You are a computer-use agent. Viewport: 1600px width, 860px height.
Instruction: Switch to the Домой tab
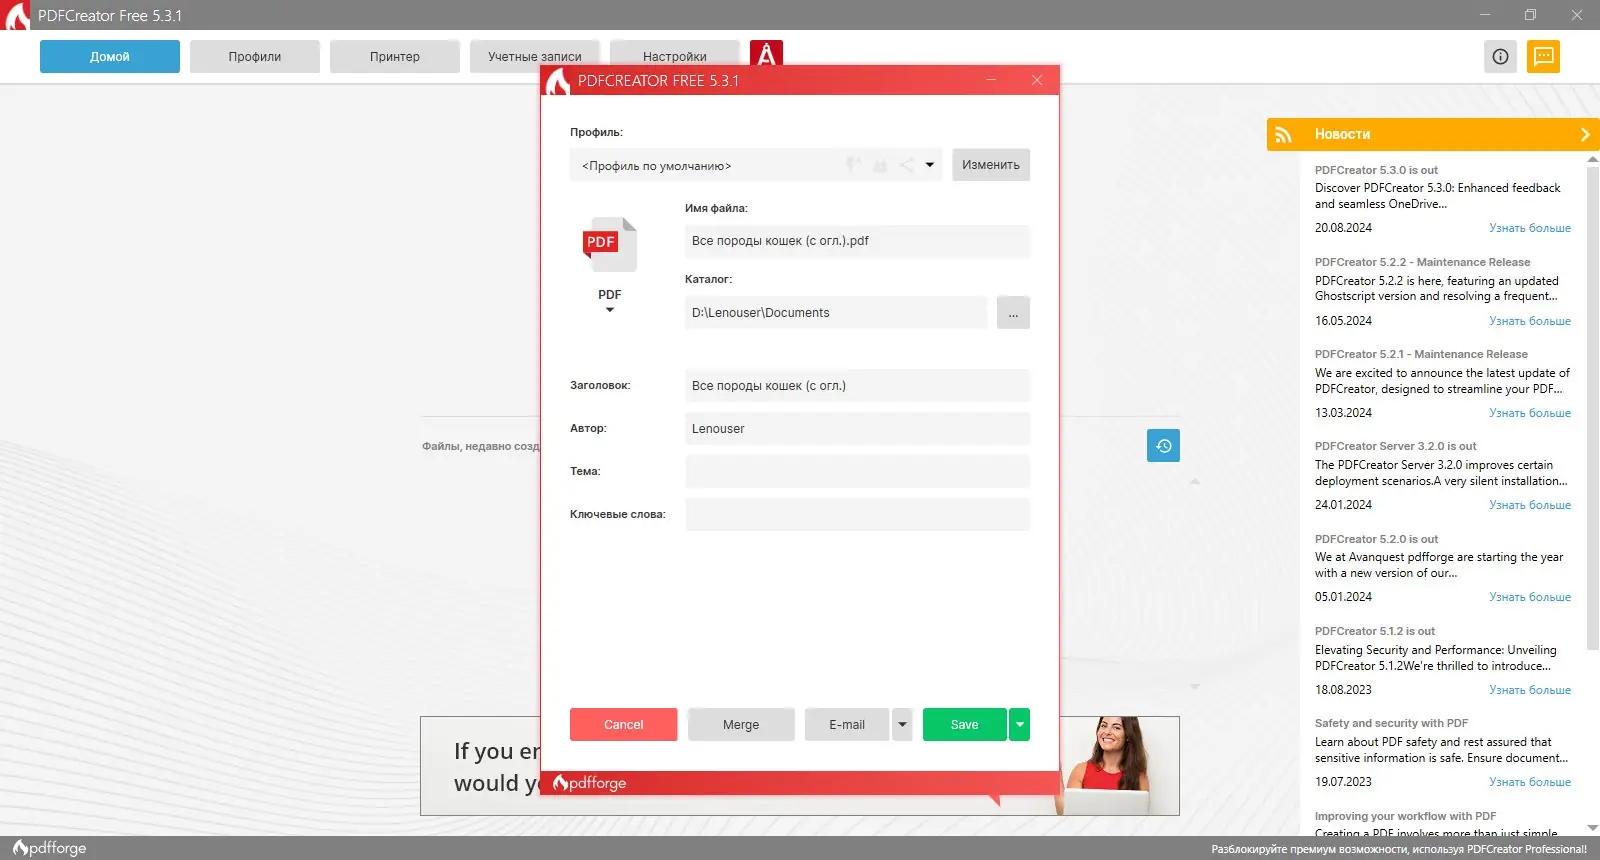(x=110, y=56)
